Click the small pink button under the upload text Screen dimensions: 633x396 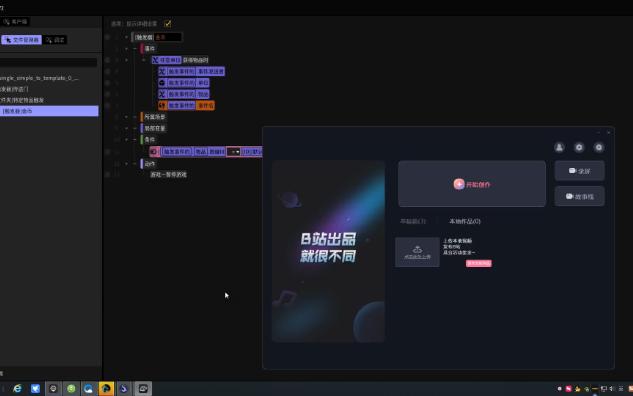(479, 263)
